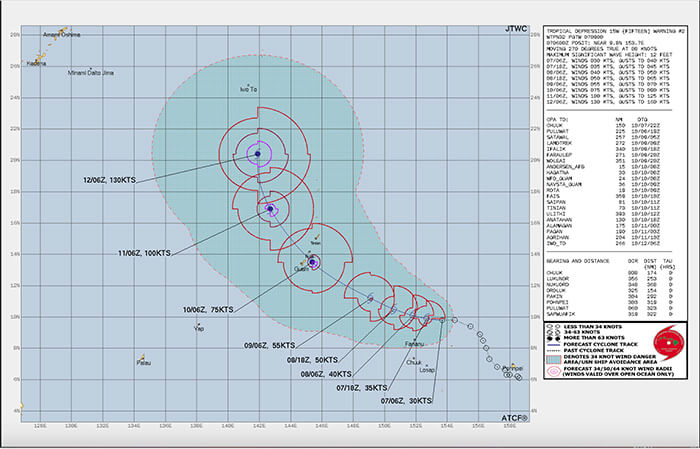Click the storm symbol near Guam
Screen dimensions: 700x449
tap(313, 263)
